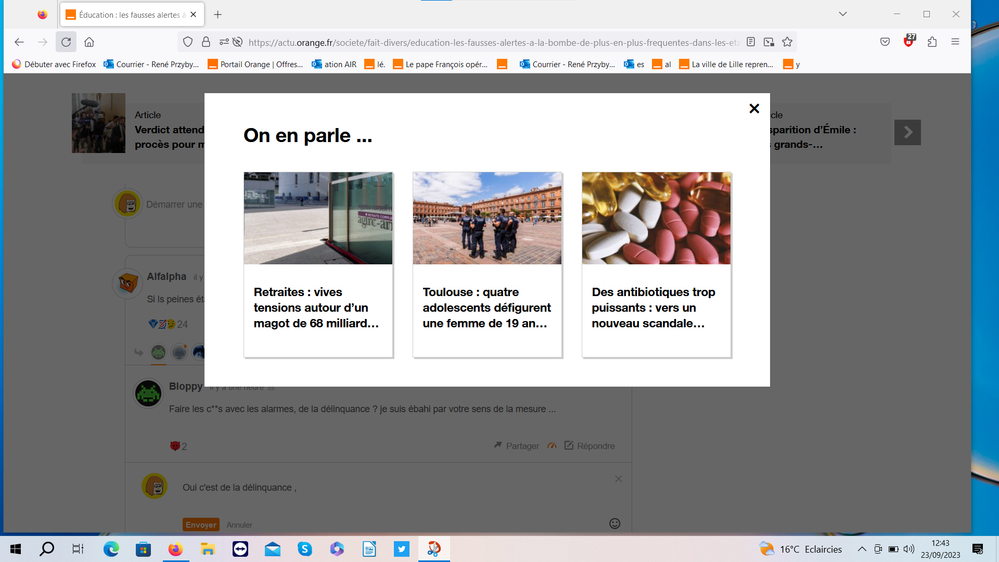The image size is (999, 562).
Task: Open TeamViewer taskbar icon
Action: pyautogui.click(x=240, y=549)
